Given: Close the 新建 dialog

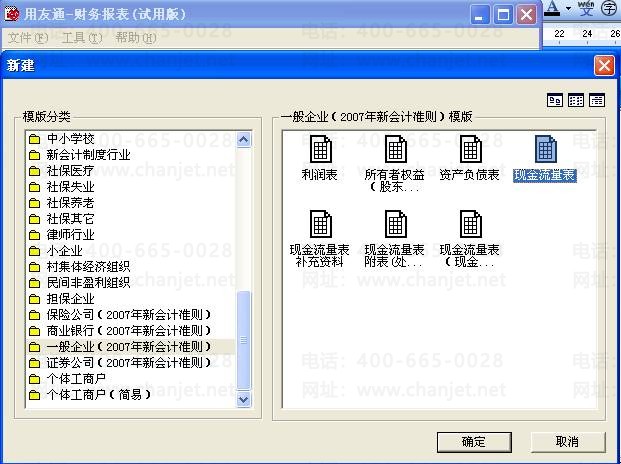Looking at the screenshot, I should [x=604, y=65].
